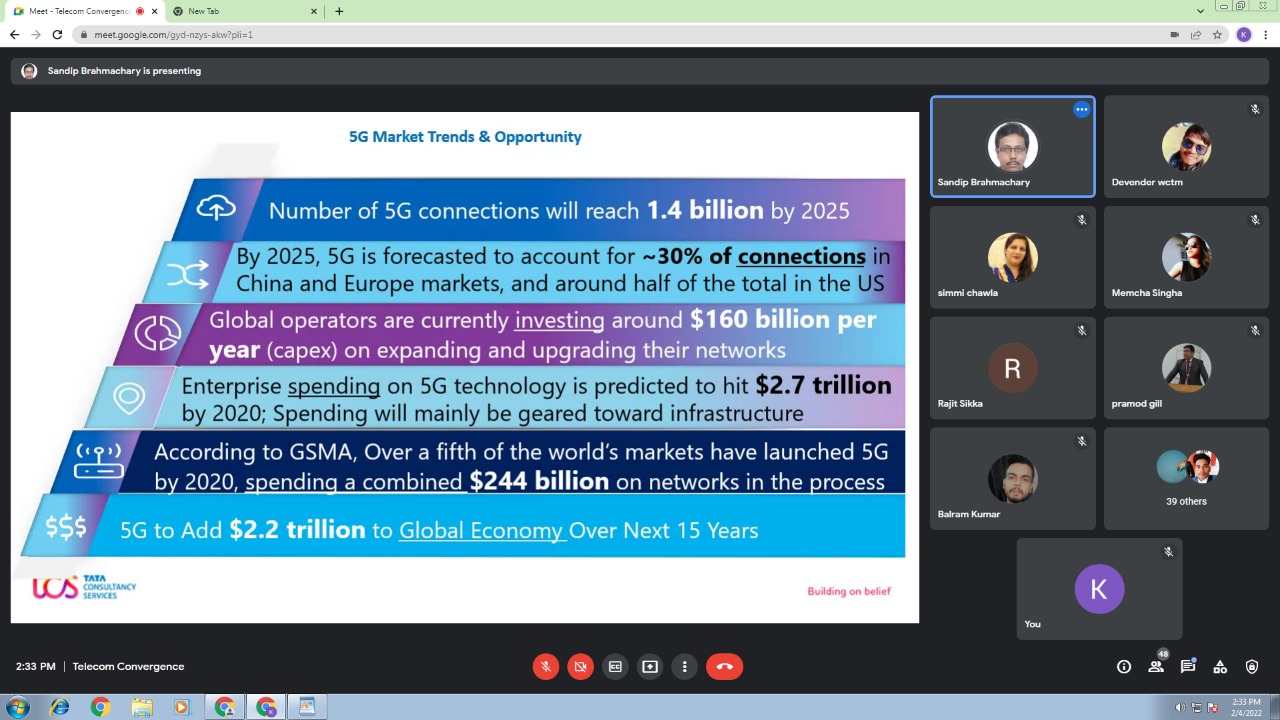Open Windows Start menu
This screenshot has width=1280, height=720.
point(17,707)
